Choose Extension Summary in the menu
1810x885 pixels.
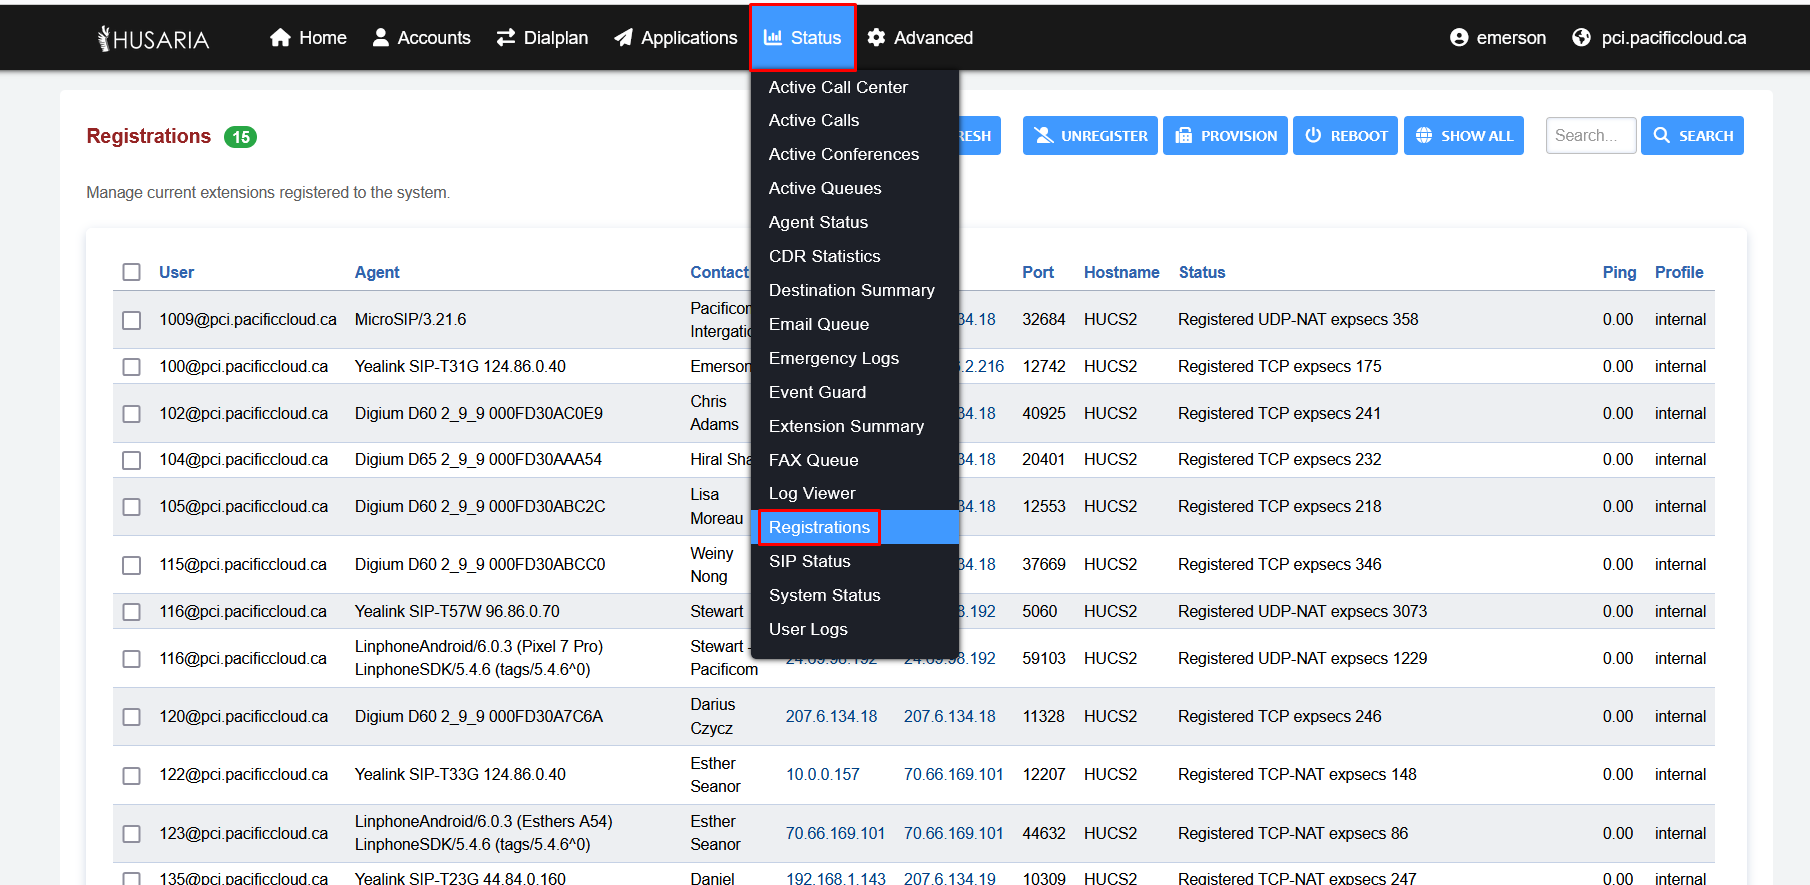click(x=855, y=426)
